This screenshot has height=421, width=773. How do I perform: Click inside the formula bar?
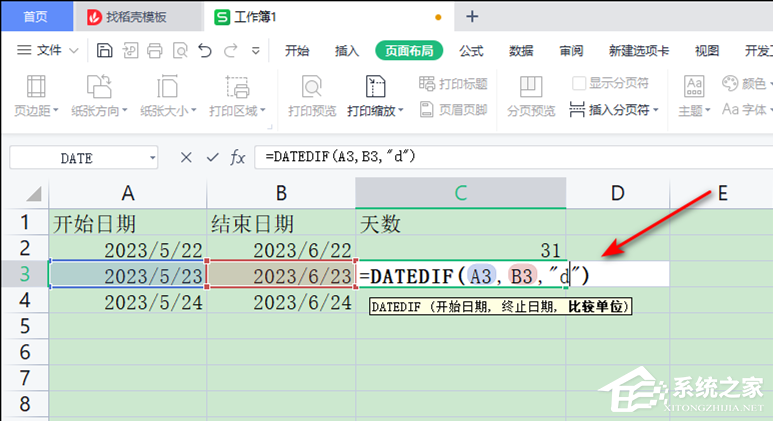click(513, 157)
